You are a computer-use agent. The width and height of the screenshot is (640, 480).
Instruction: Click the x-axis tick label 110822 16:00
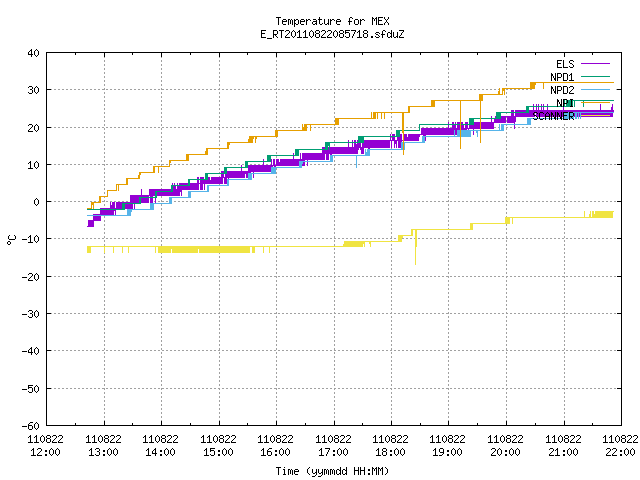276,446
